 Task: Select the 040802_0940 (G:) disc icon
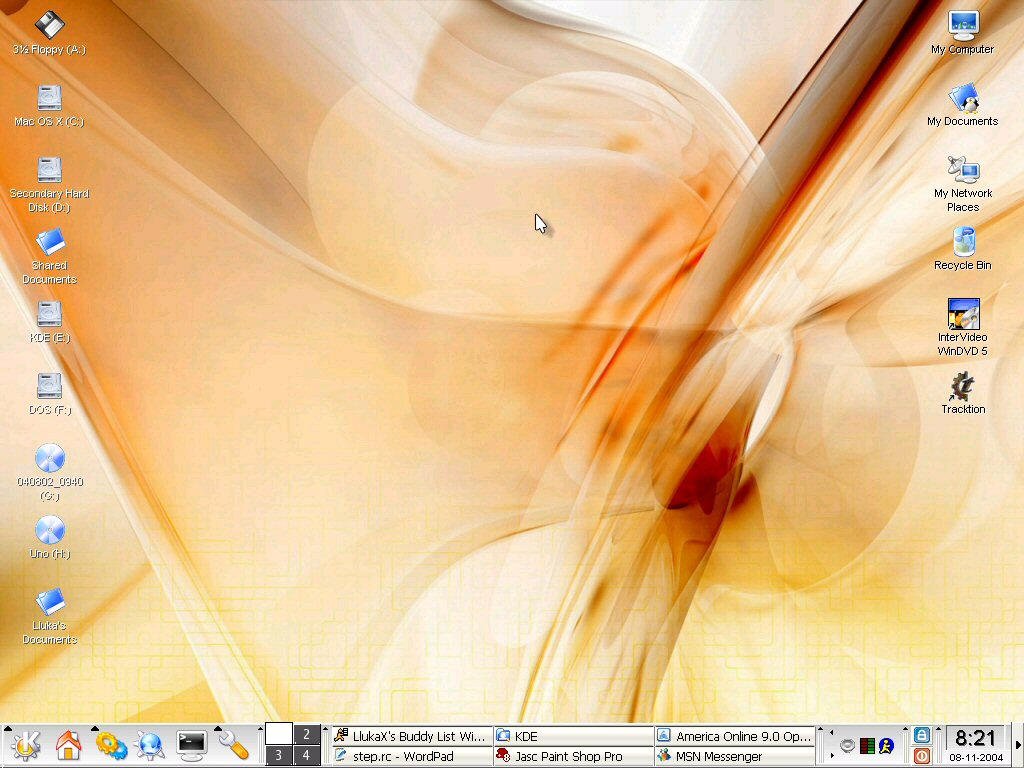pos(50,458)
